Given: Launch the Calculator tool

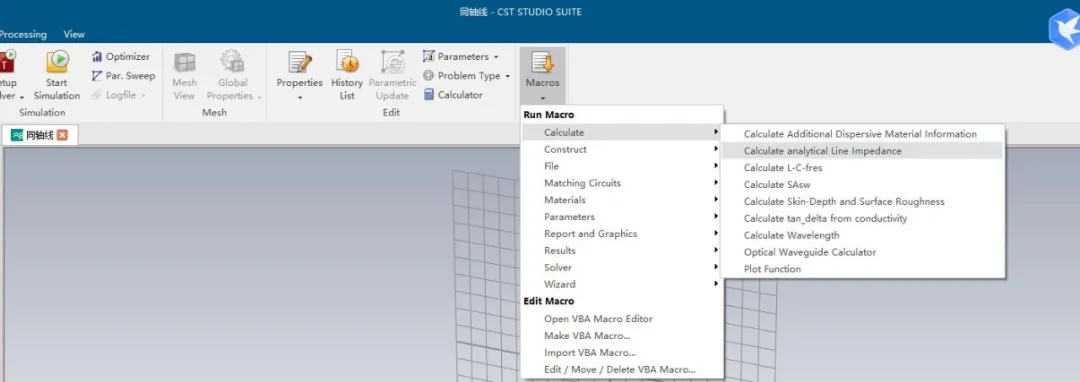Looking at the screenshot, I should (453, 95).
